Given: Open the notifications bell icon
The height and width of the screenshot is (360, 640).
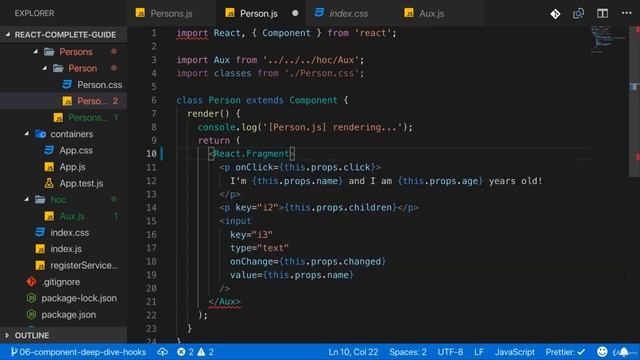Looking at the screenshot, I should 624,352.
